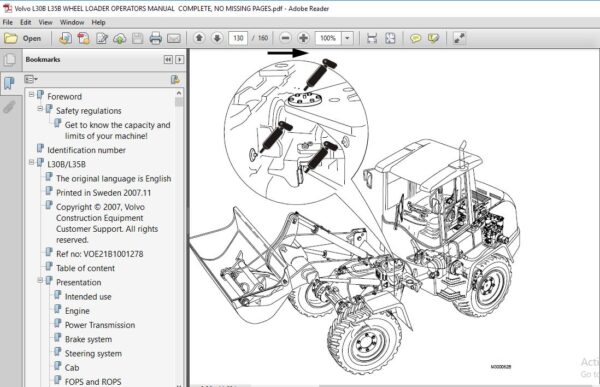Viewport: 600px width, 387px height.
Task: Click the page number field showing 130
Action: (x=238, y=38)
